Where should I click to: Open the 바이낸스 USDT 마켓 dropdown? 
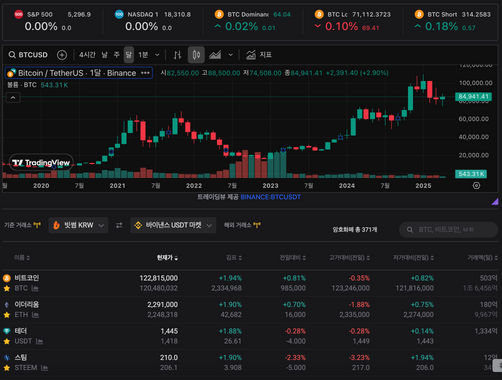click(173, 225)
